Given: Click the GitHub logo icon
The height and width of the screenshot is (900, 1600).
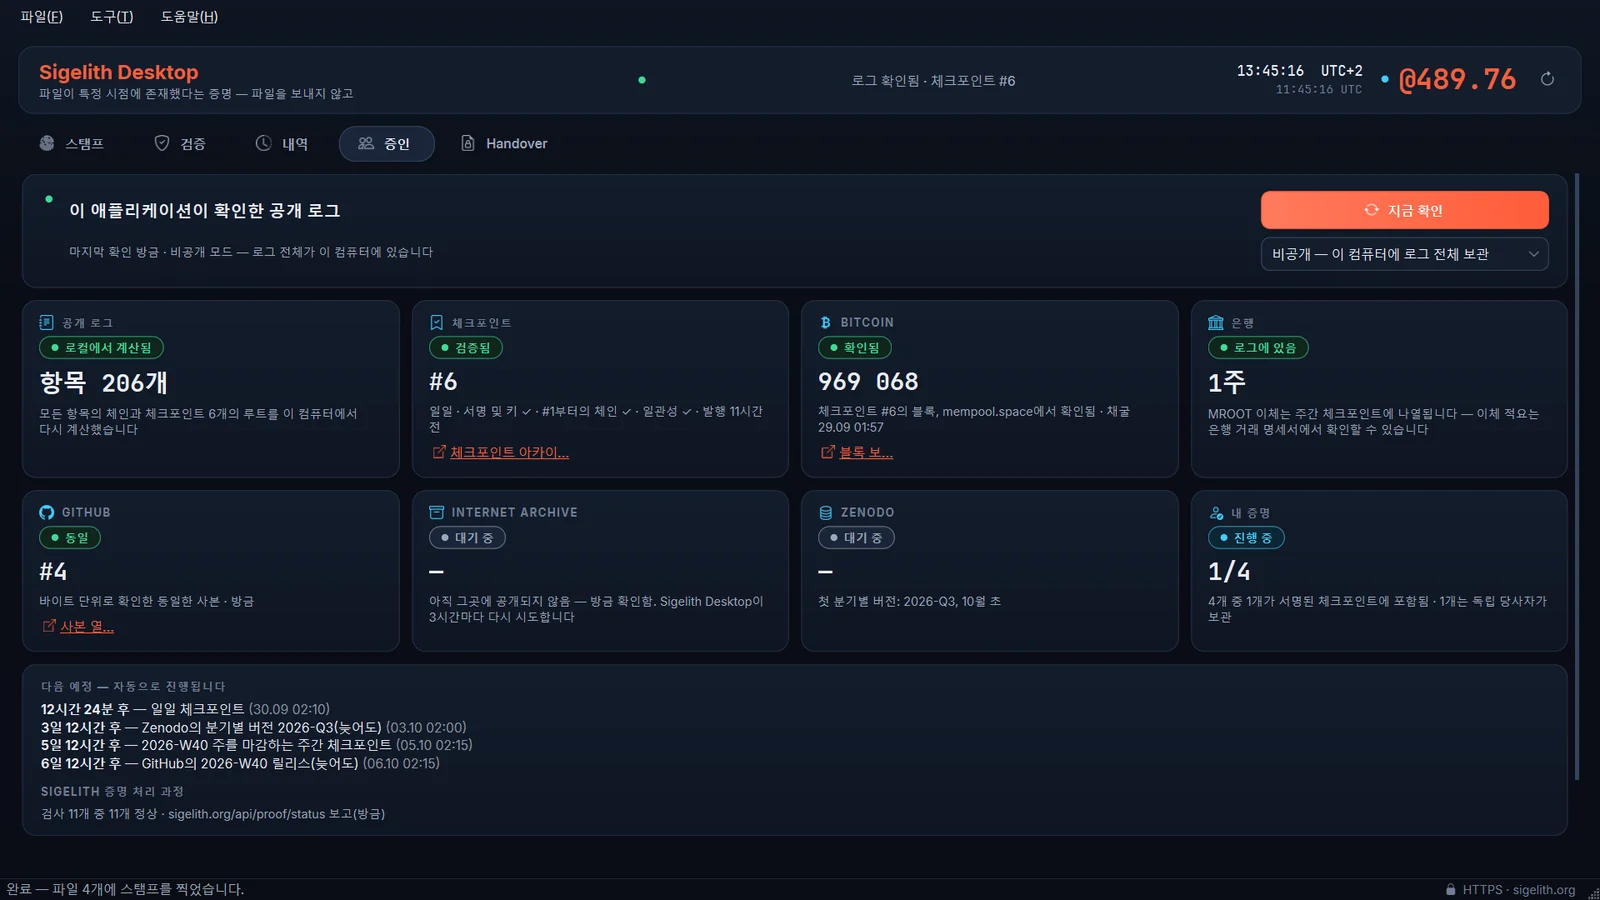Looking at the screenshot, I should [x=46, y=513].
